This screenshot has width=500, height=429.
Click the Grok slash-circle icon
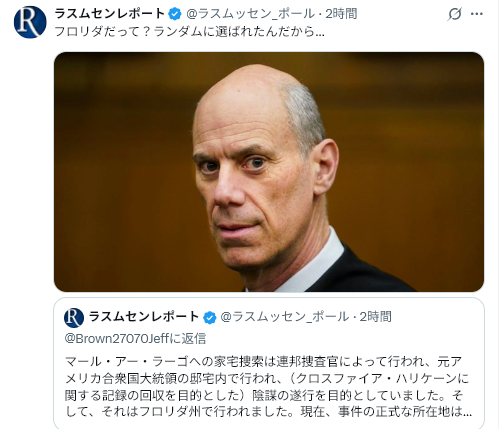pos(455,14)
